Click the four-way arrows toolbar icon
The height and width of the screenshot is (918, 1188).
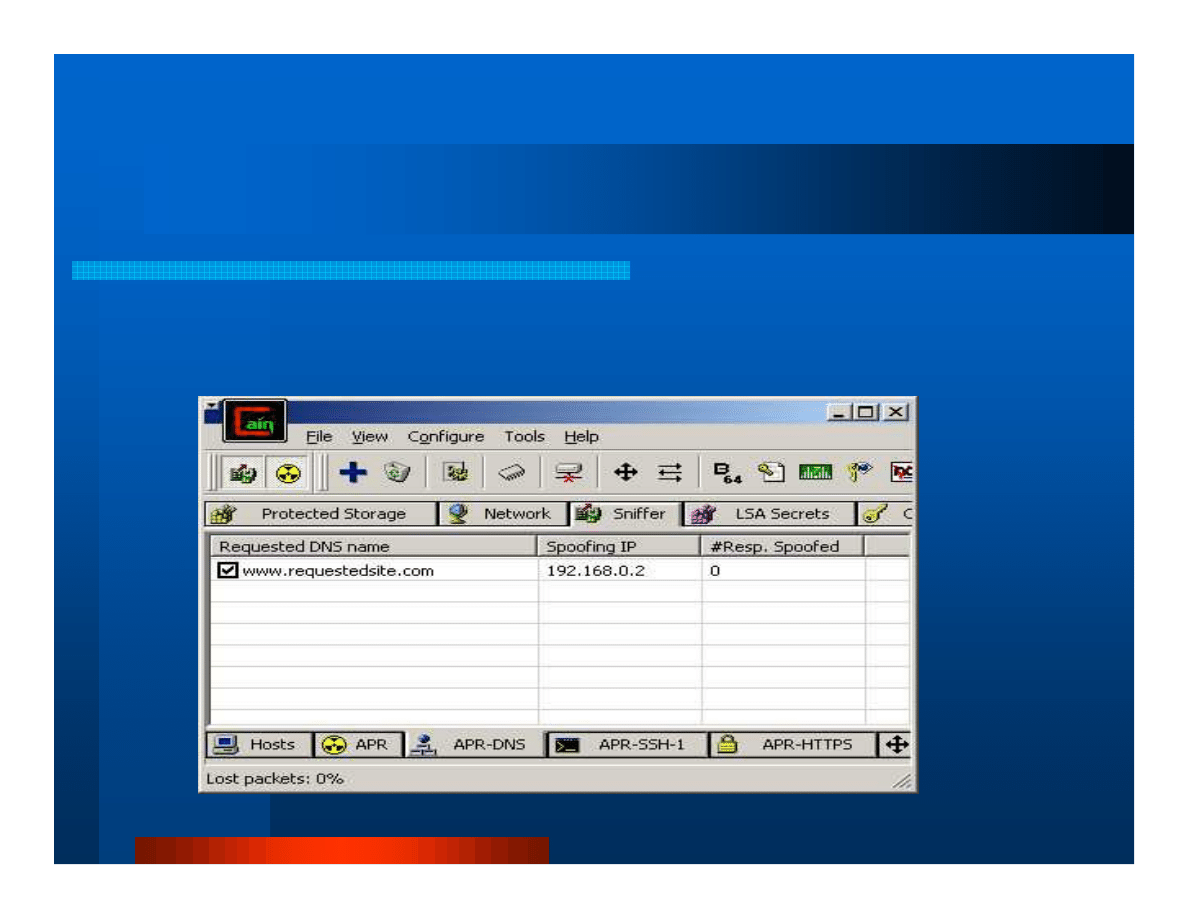(x=625, y=472)
